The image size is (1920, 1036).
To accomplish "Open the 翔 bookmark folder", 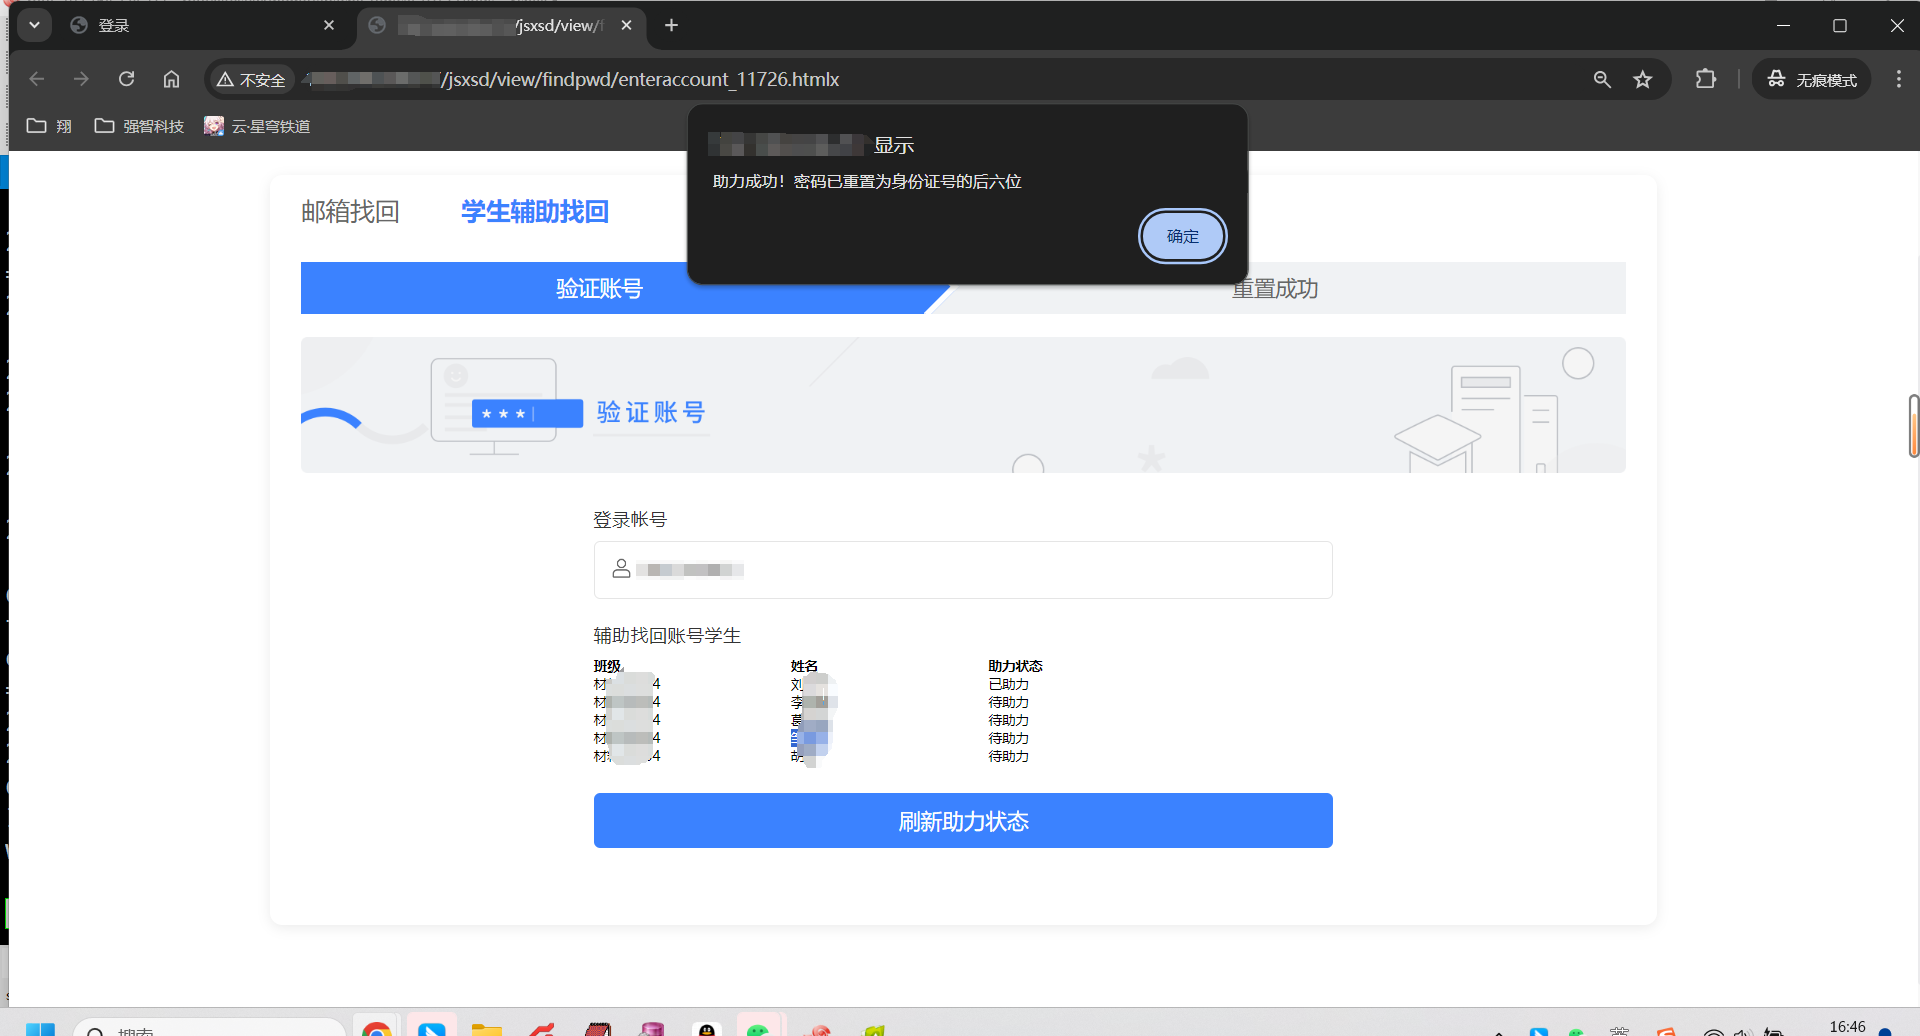I will 49,126.
